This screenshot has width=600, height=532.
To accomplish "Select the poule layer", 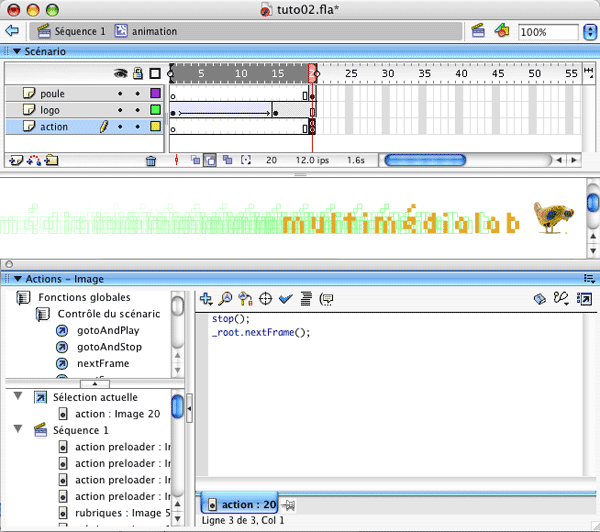I will [84, 93].
